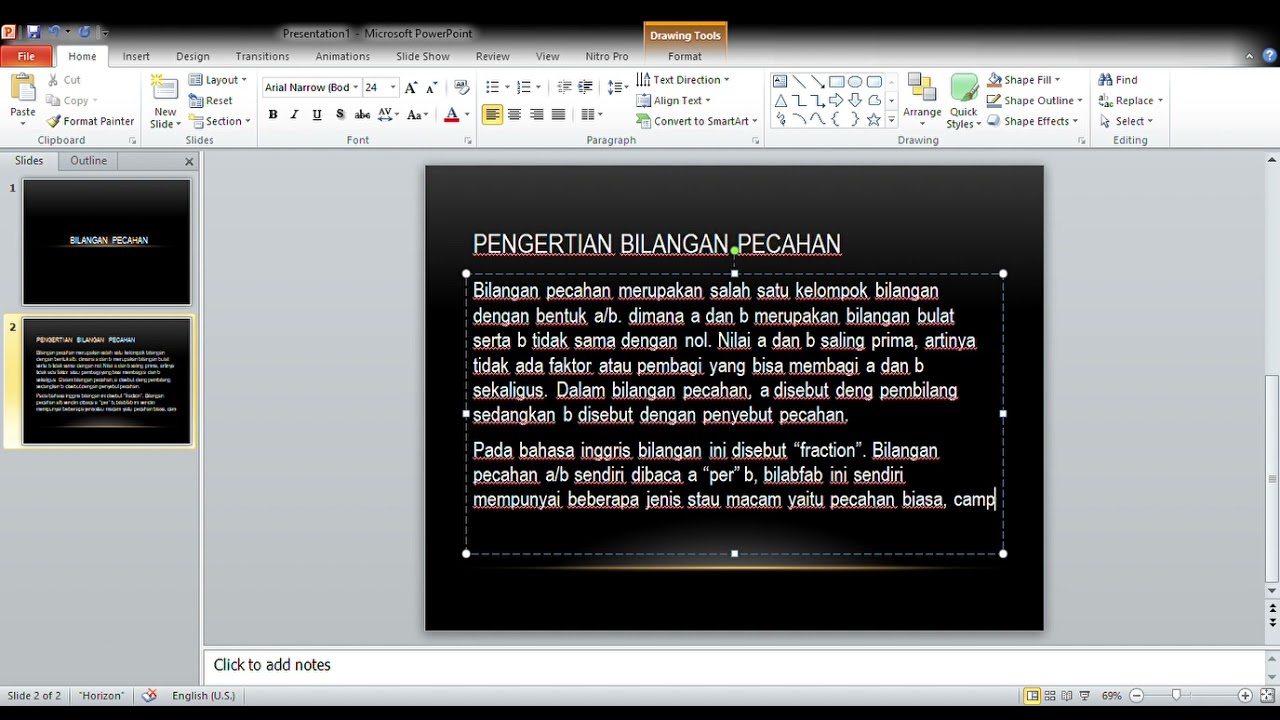Open the font size dropdown

(393, 88)
